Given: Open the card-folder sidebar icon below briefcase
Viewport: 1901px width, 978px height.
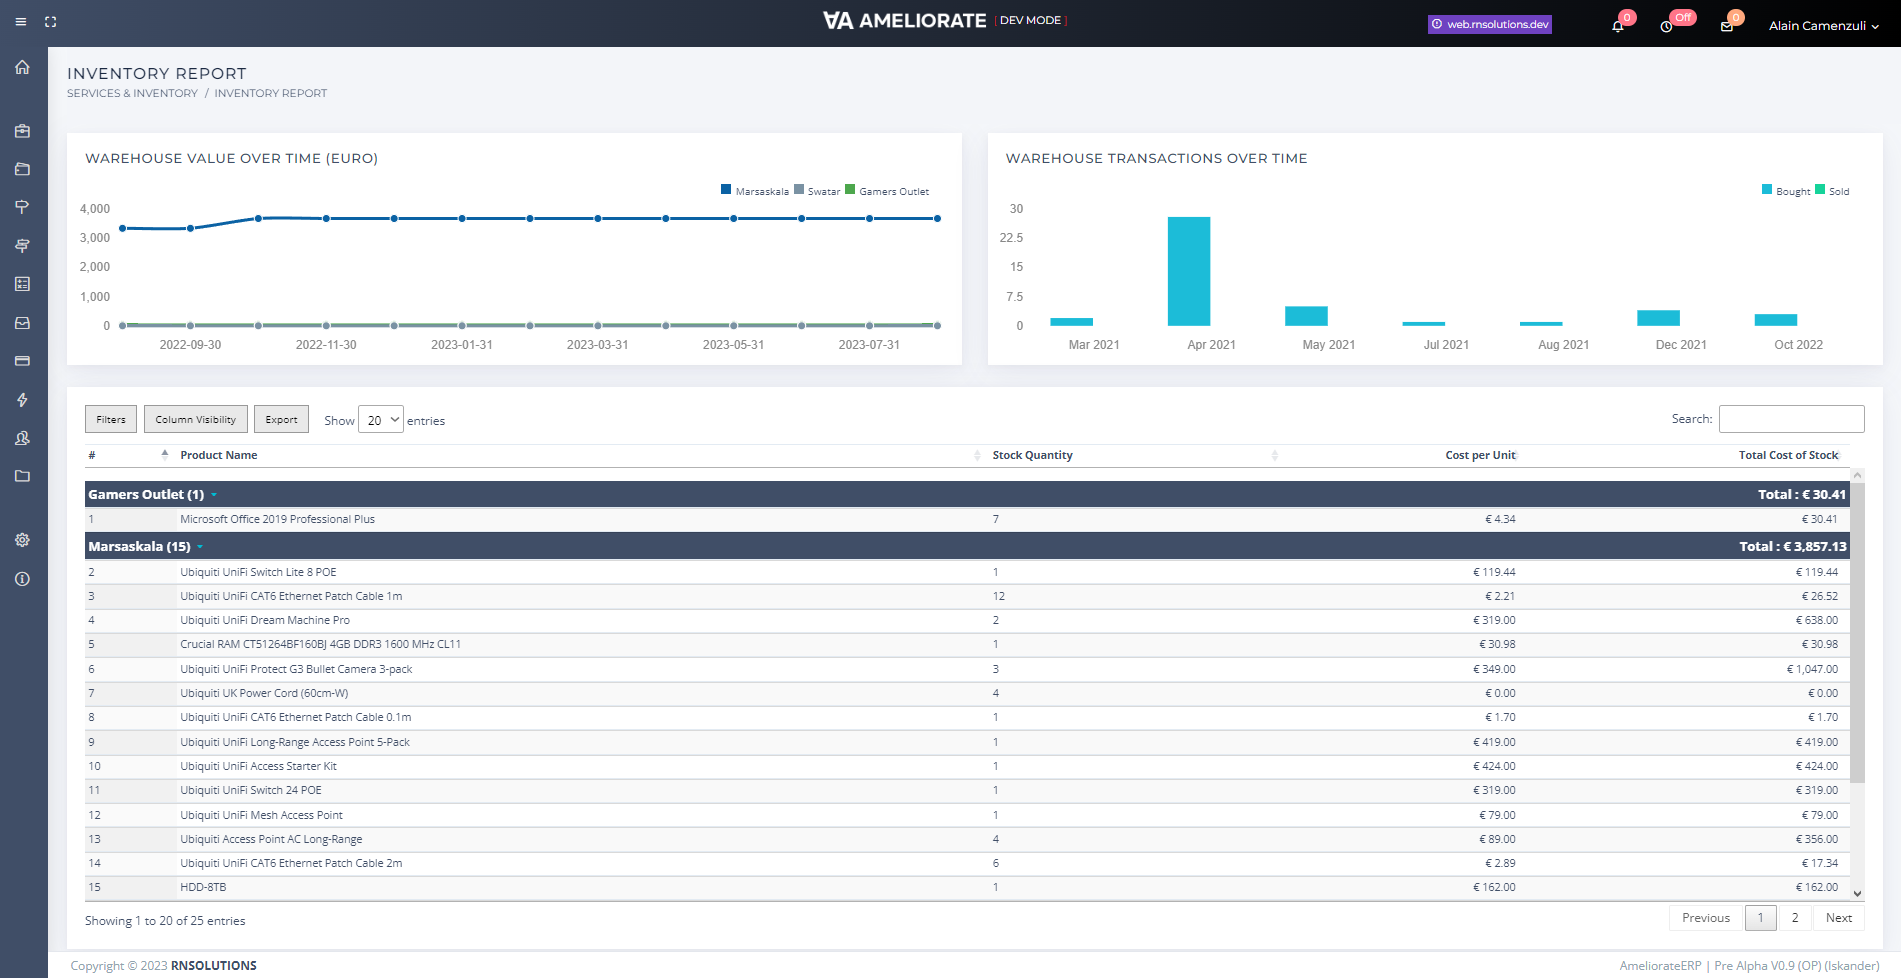Looking at the screenshot, I should tap(22, 169).
